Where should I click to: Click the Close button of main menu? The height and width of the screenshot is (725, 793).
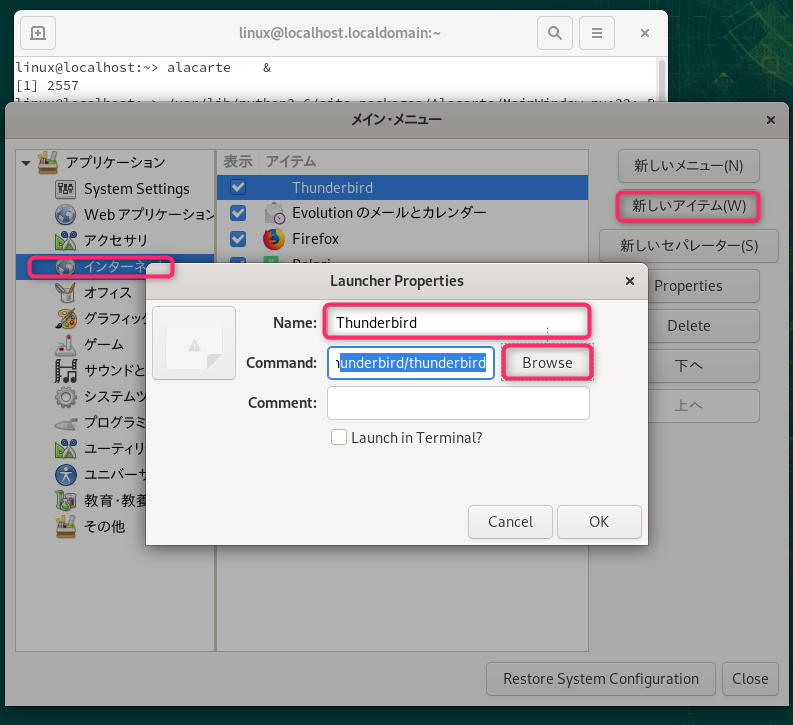(x=750, y=679)
